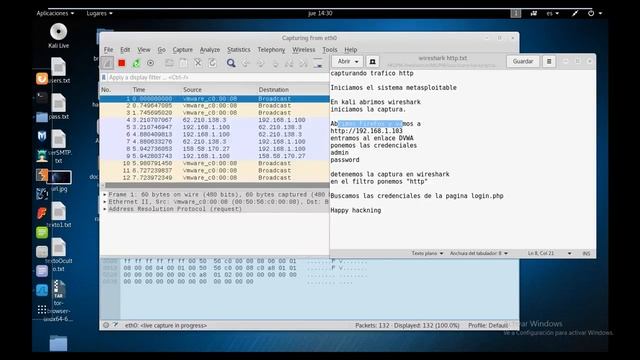The image size is (640, 360).
Task: Select packet 4 from 62.210.138.3
Action: tap(215, 120)
